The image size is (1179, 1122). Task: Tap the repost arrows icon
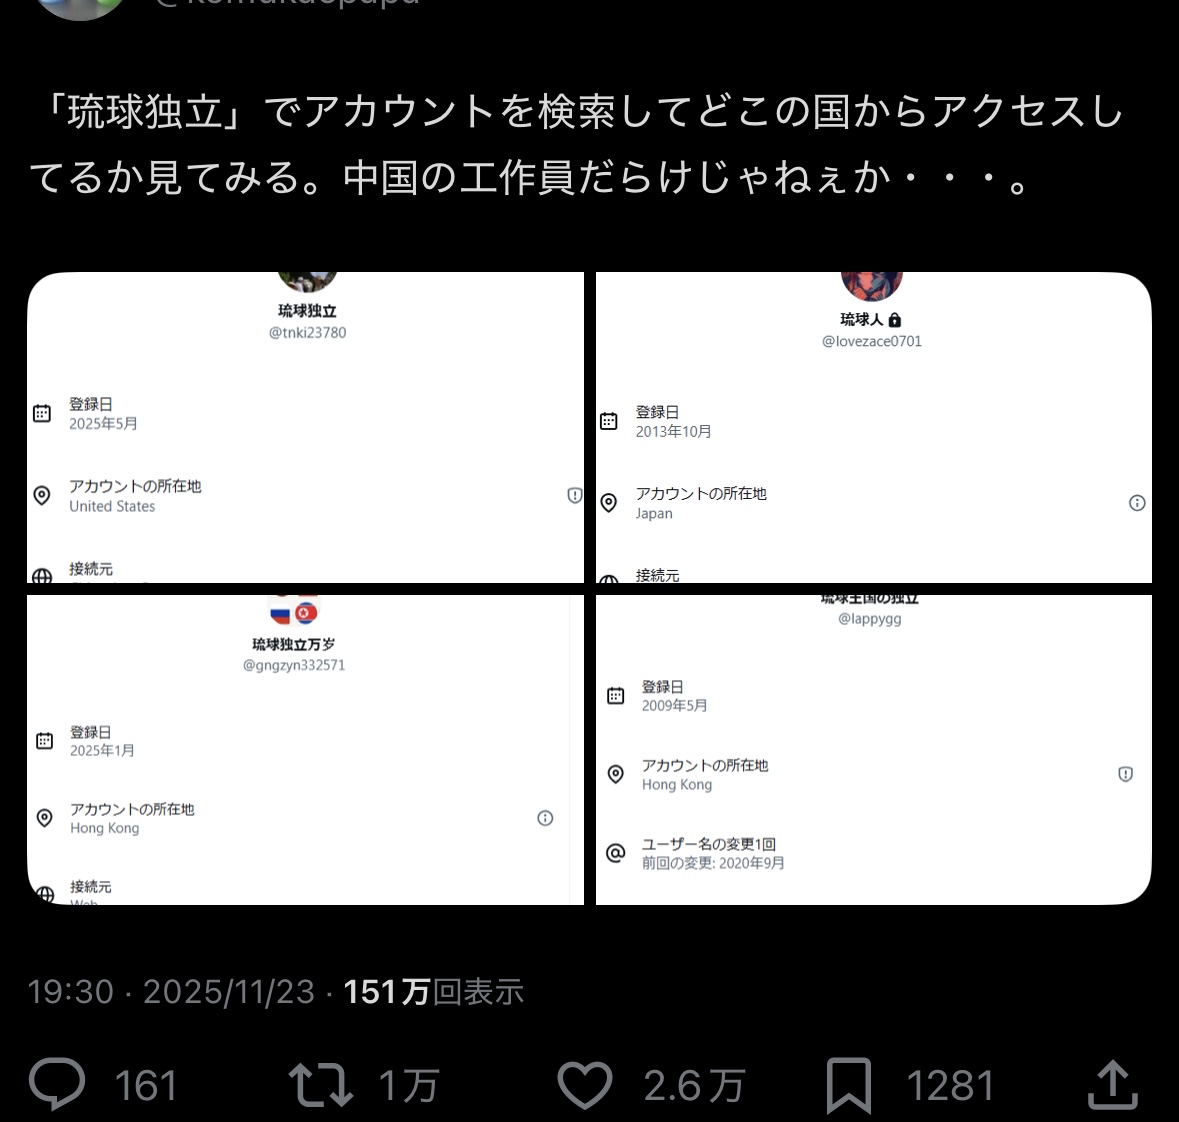coord(321,1084)
